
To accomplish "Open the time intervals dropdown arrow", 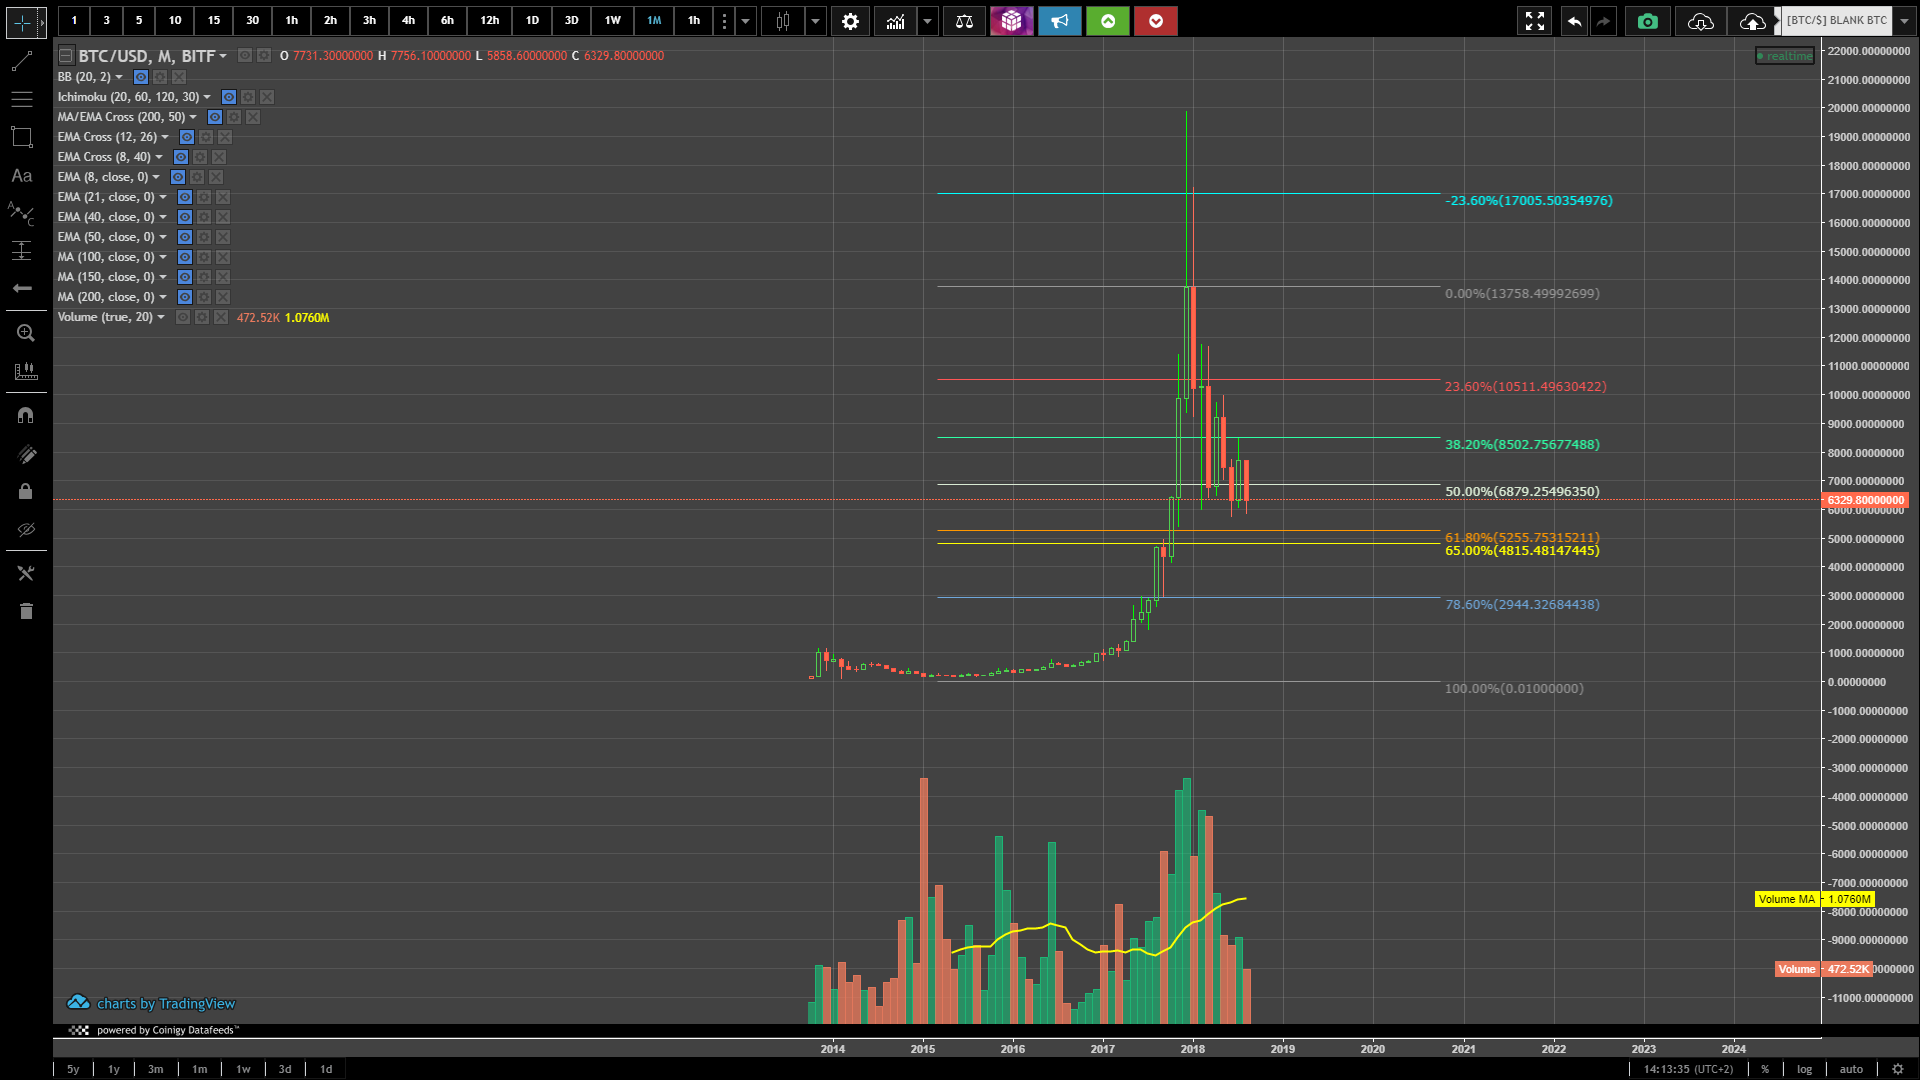I will pyautogui.click(x=745, y=21).
